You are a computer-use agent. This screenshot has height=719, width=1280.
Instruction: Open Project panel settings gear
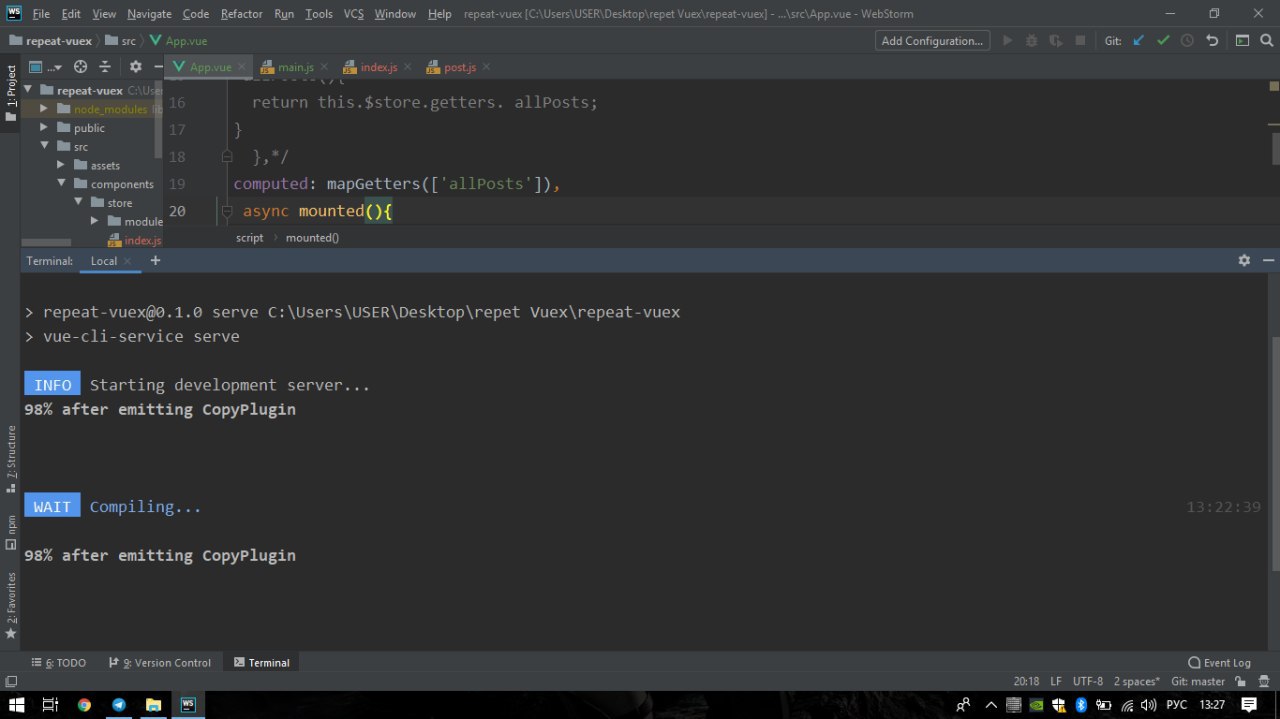(136, 67)
